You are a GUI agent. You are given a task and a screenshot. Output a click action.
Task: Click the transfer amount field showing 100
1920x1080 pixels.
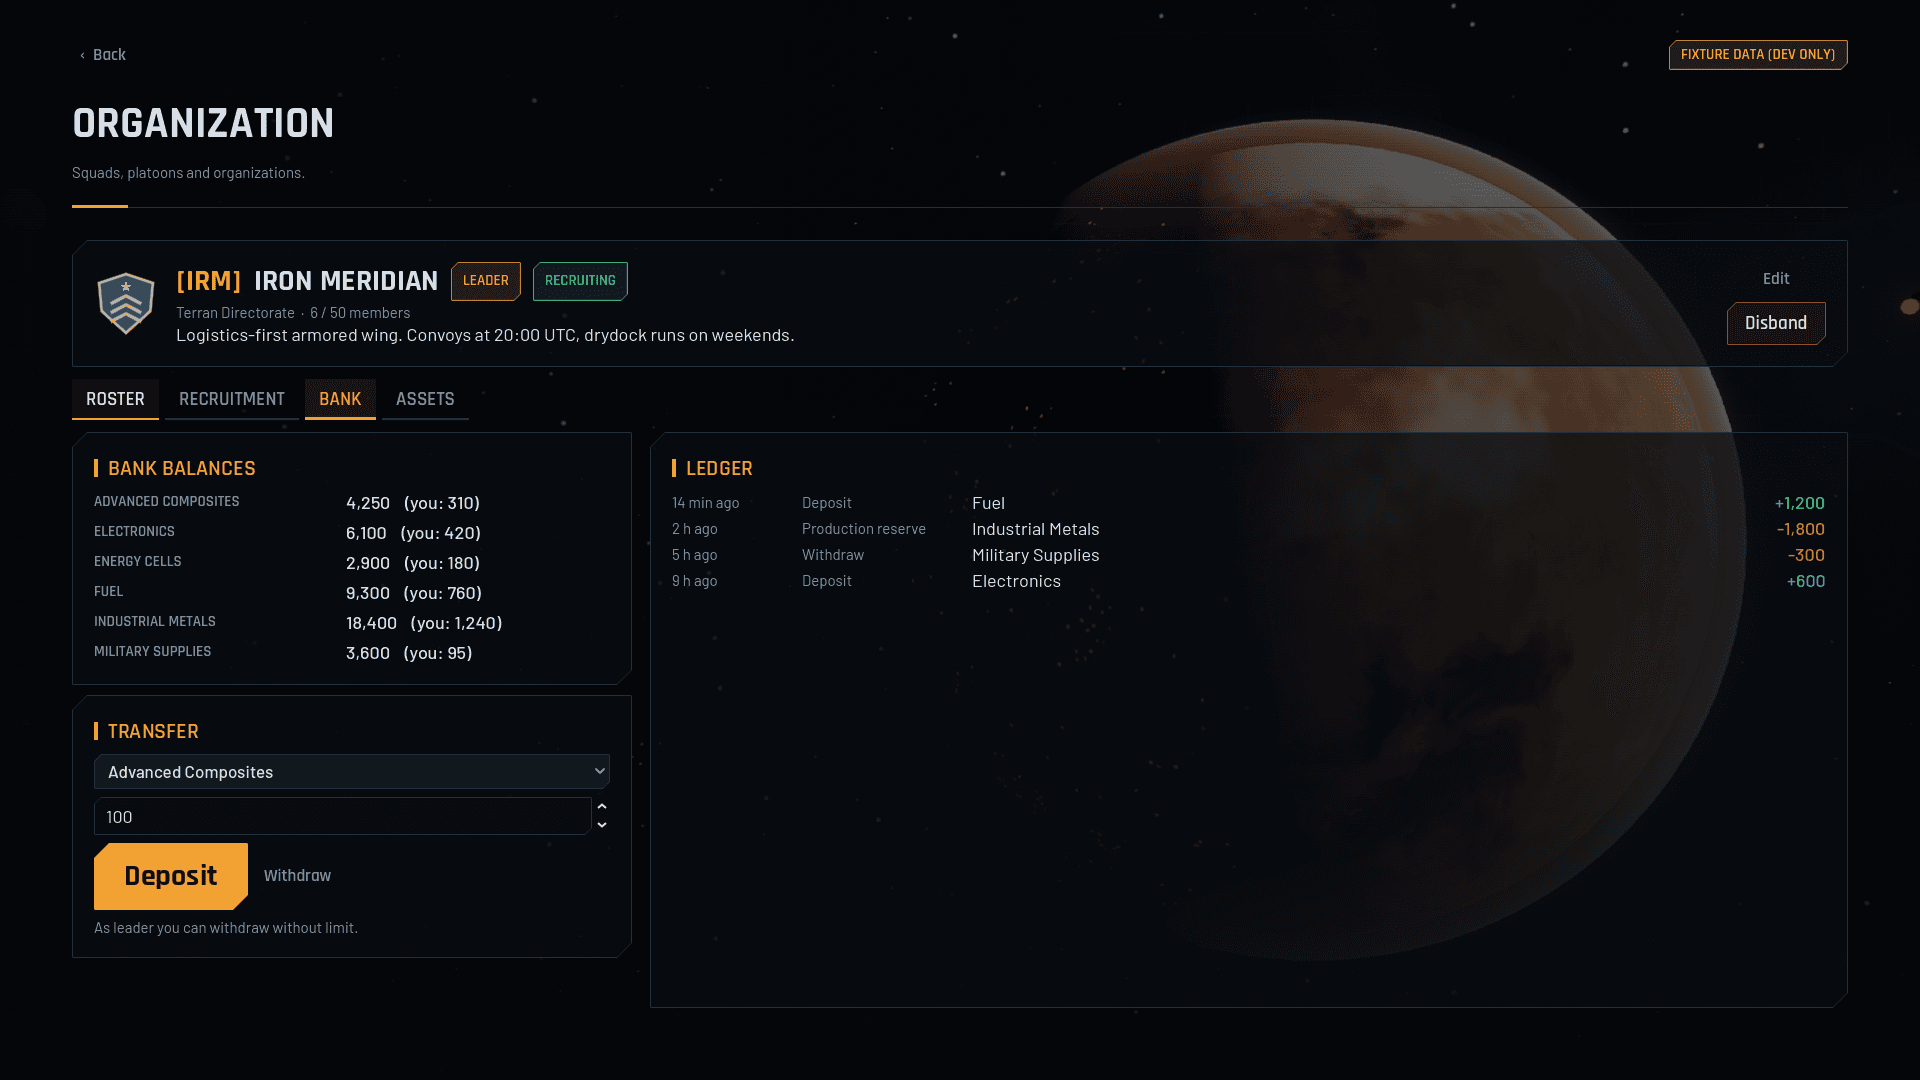pyautogui.click(x=342, y=816)
